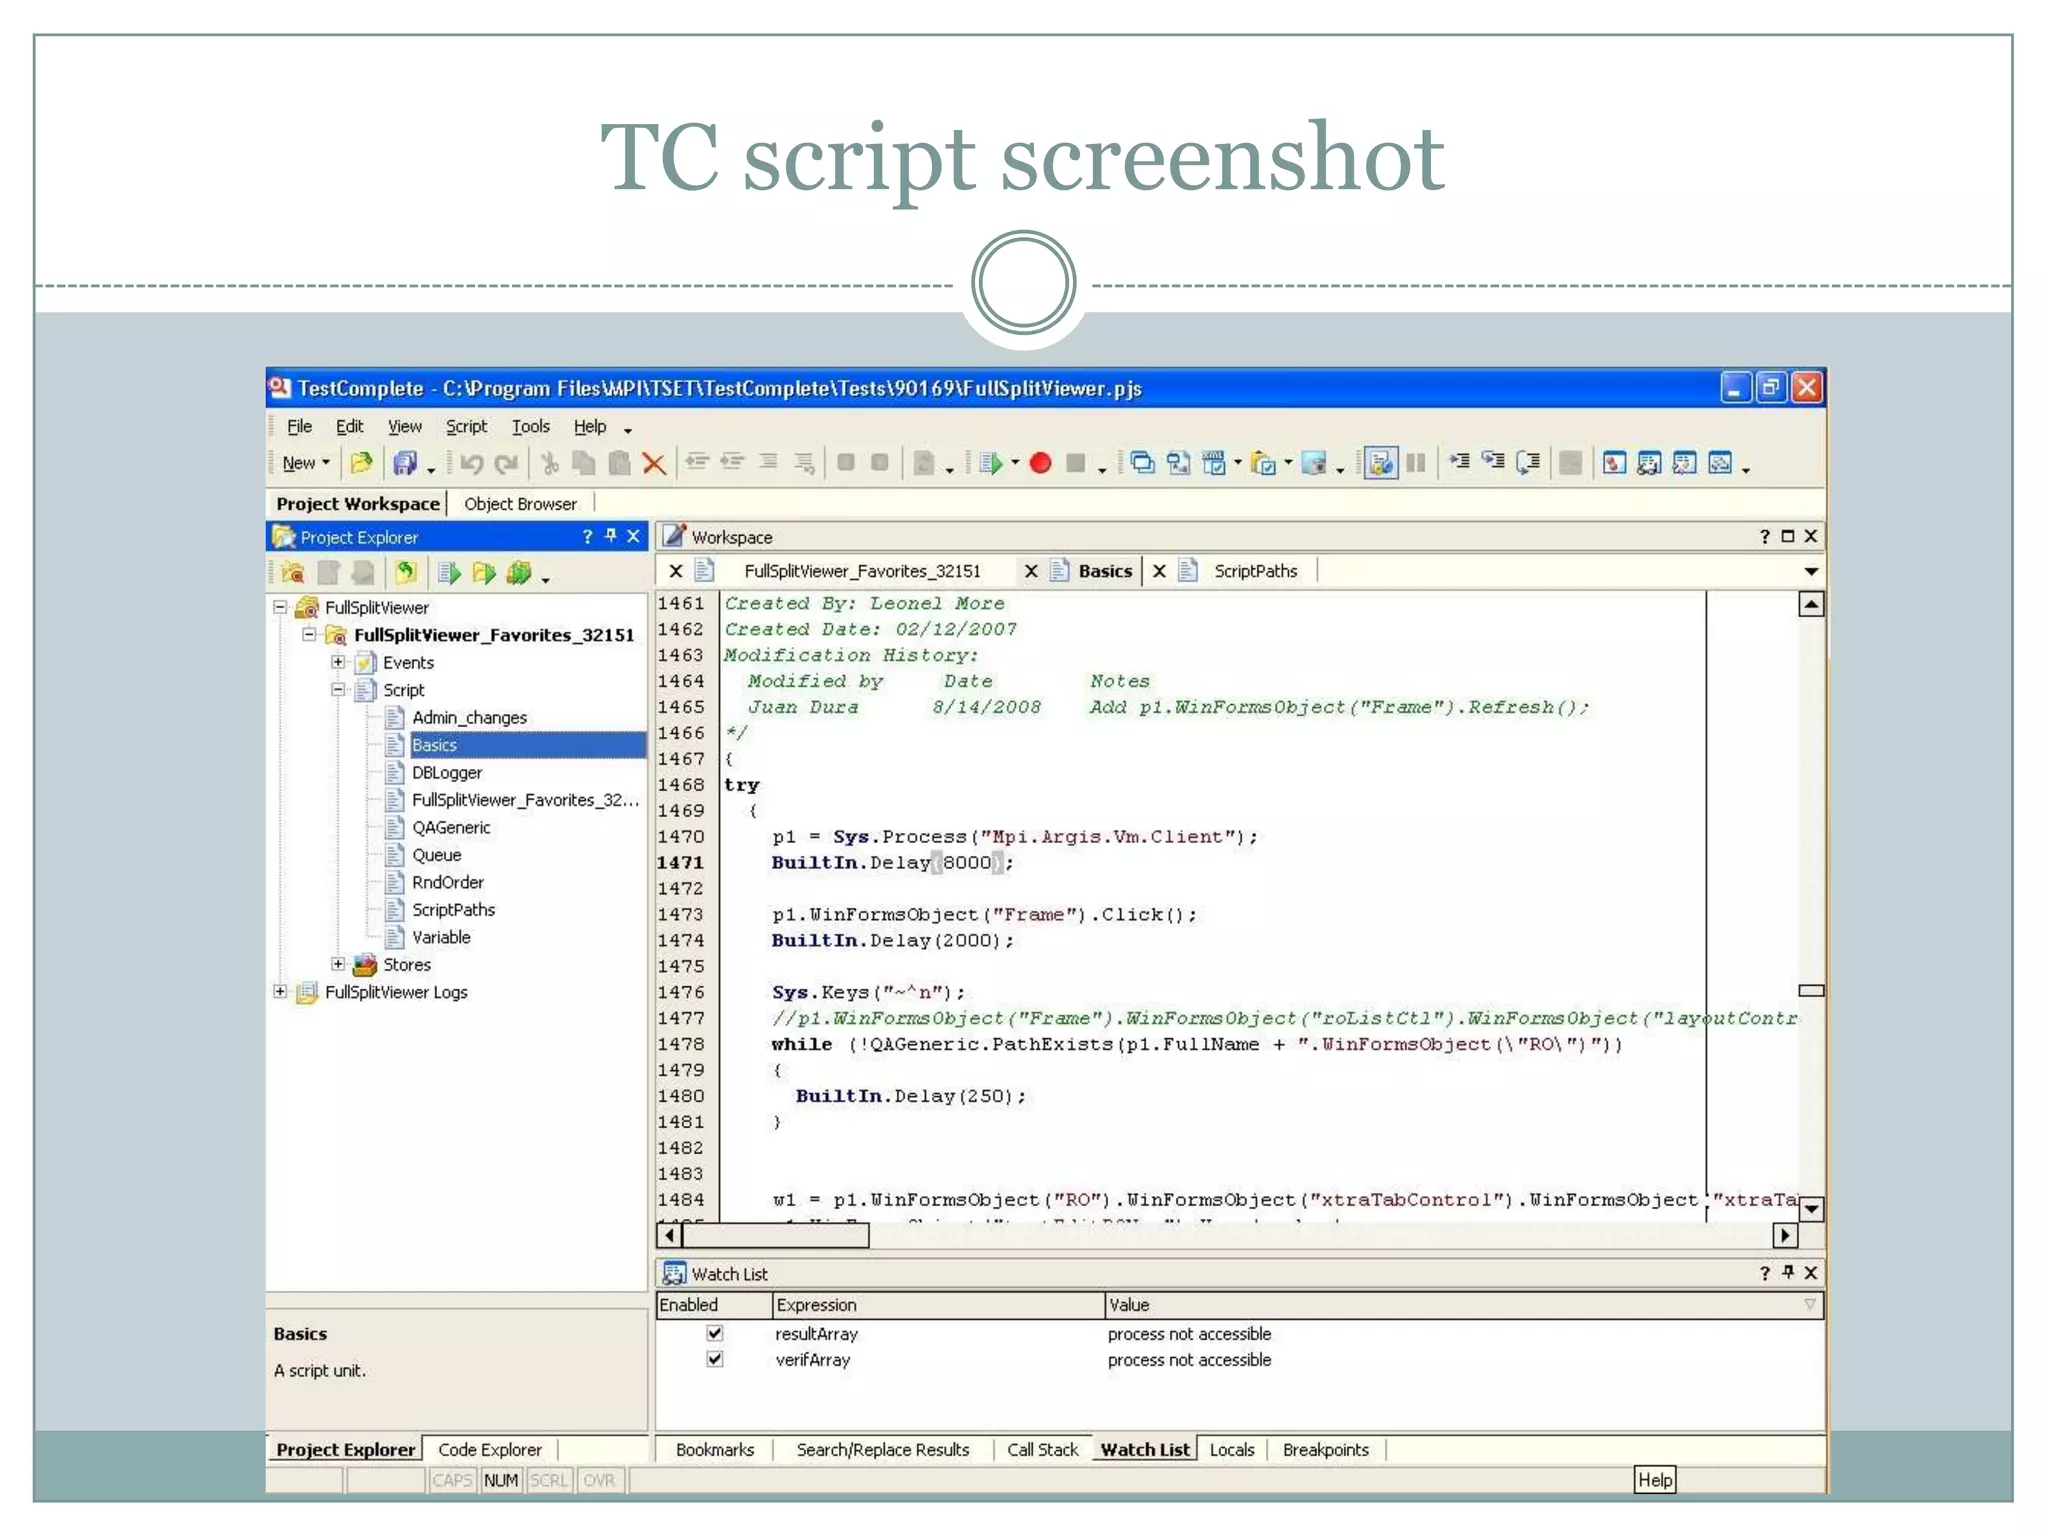Expand the FullSplitViewer Logs node
Viewport: 2048px width, 1536px height.
coord(281,991)
